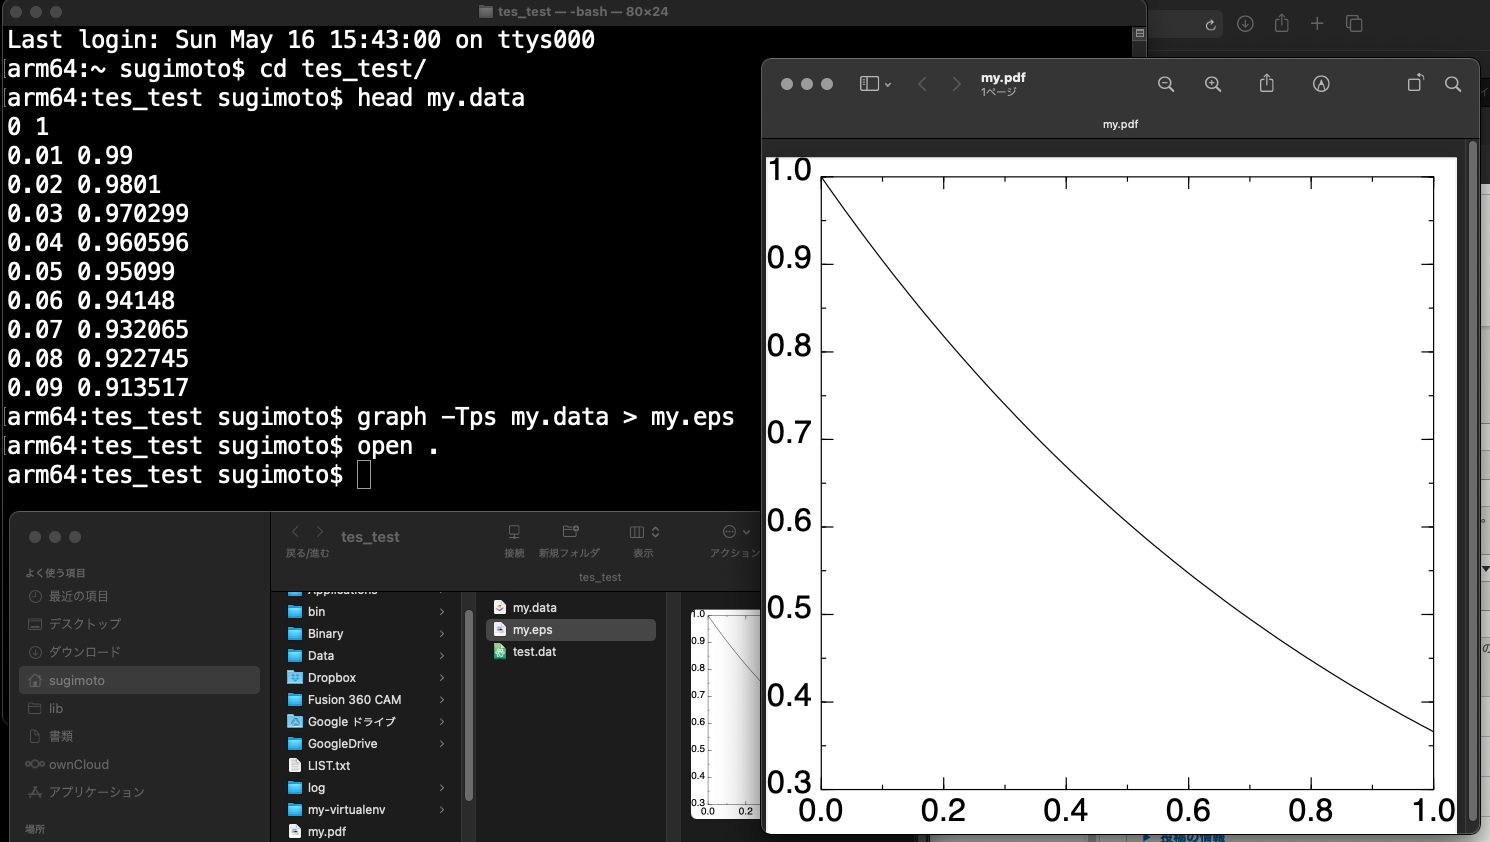Expand the Data folder chevron
Screen dimensions: 1490x842
[x=442, y=656]
